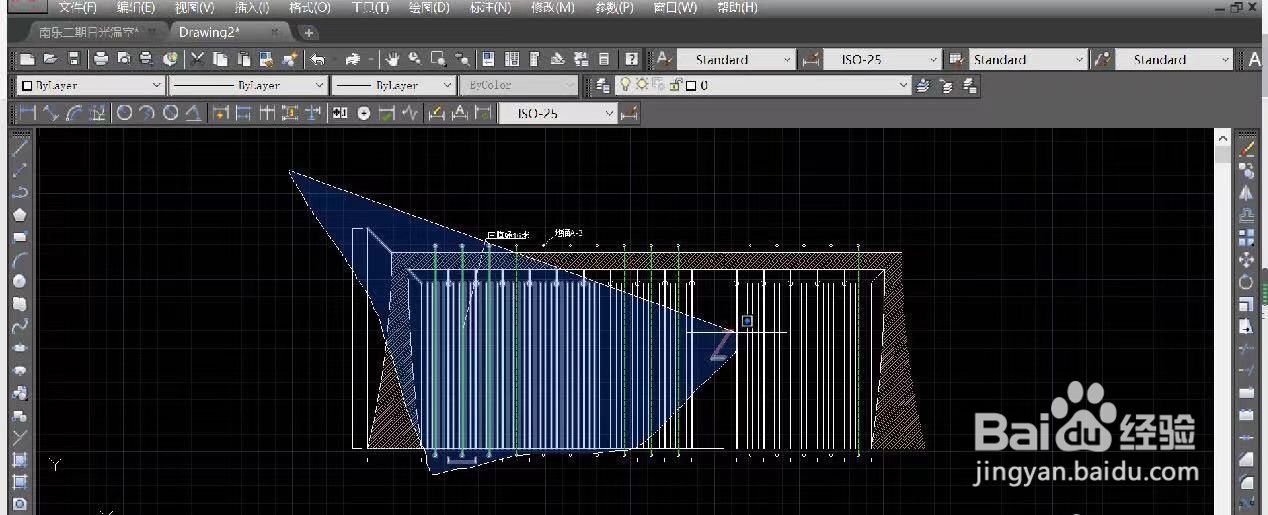Open the 格式(O) menu

pos(309,7)
